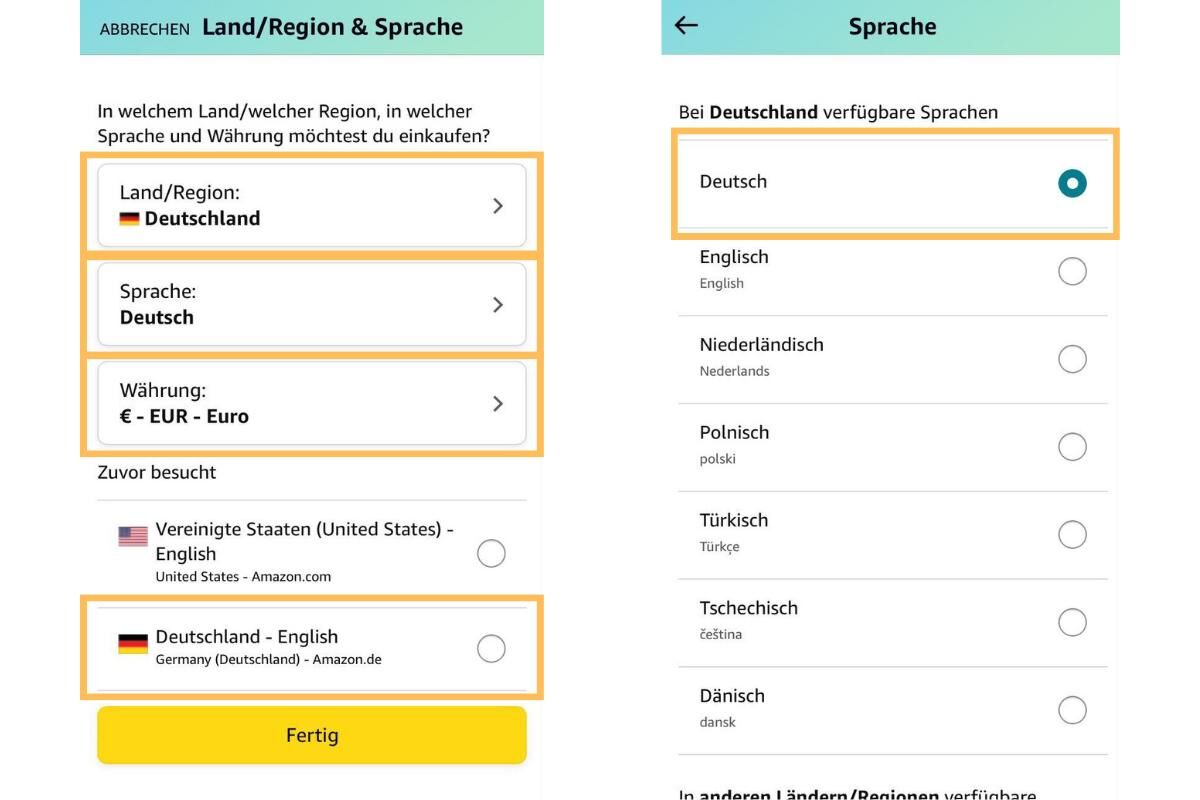This screenshot has width=1200, height=800.
Task: Click the German flag beside Deutschland
Action: click(131, 218)
